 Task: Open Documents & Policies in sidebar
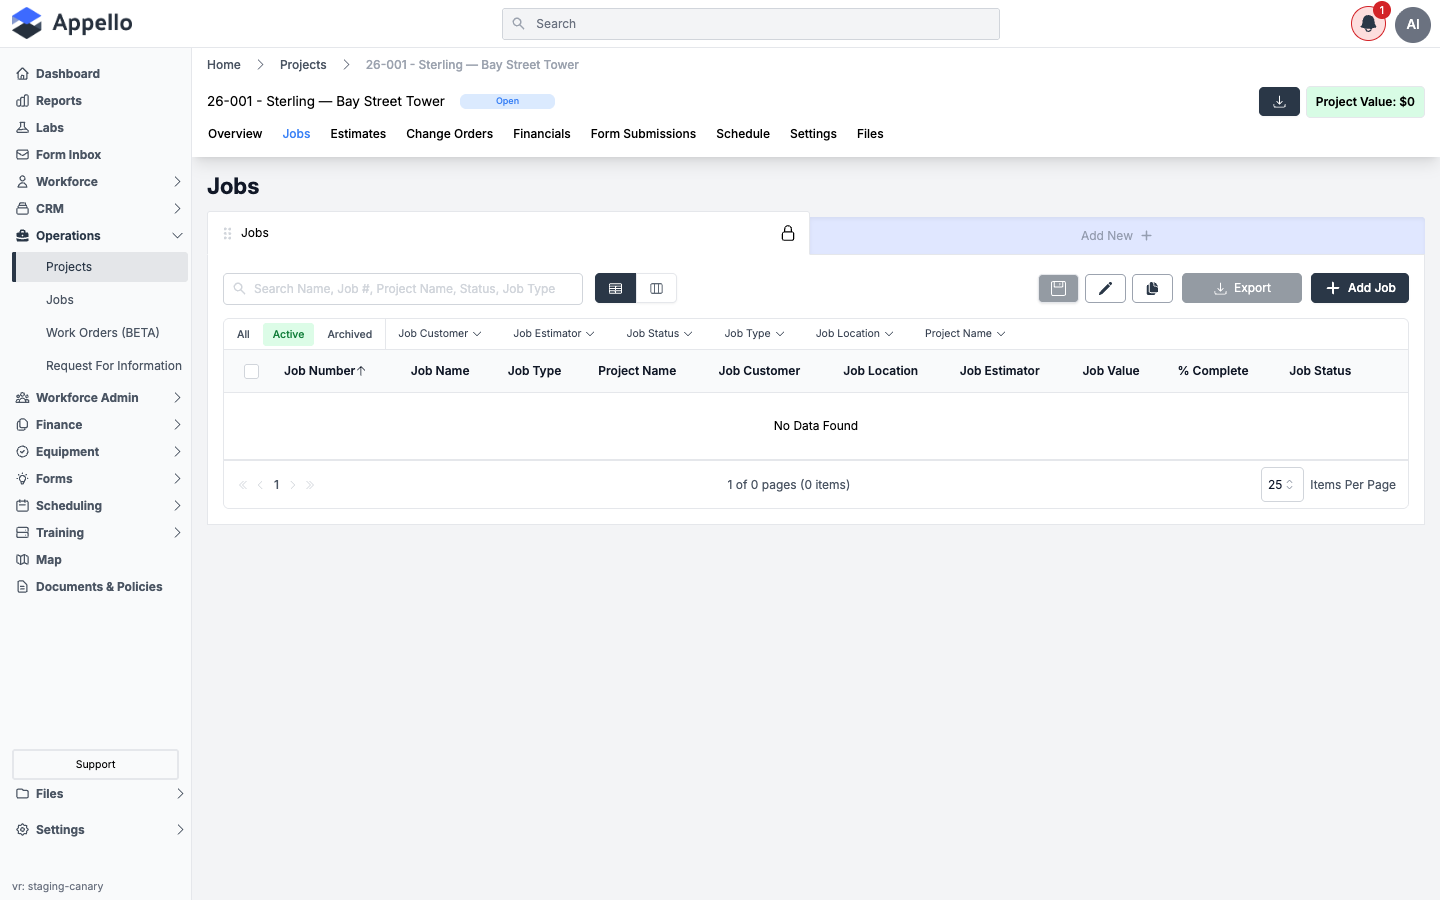[99, 587]
